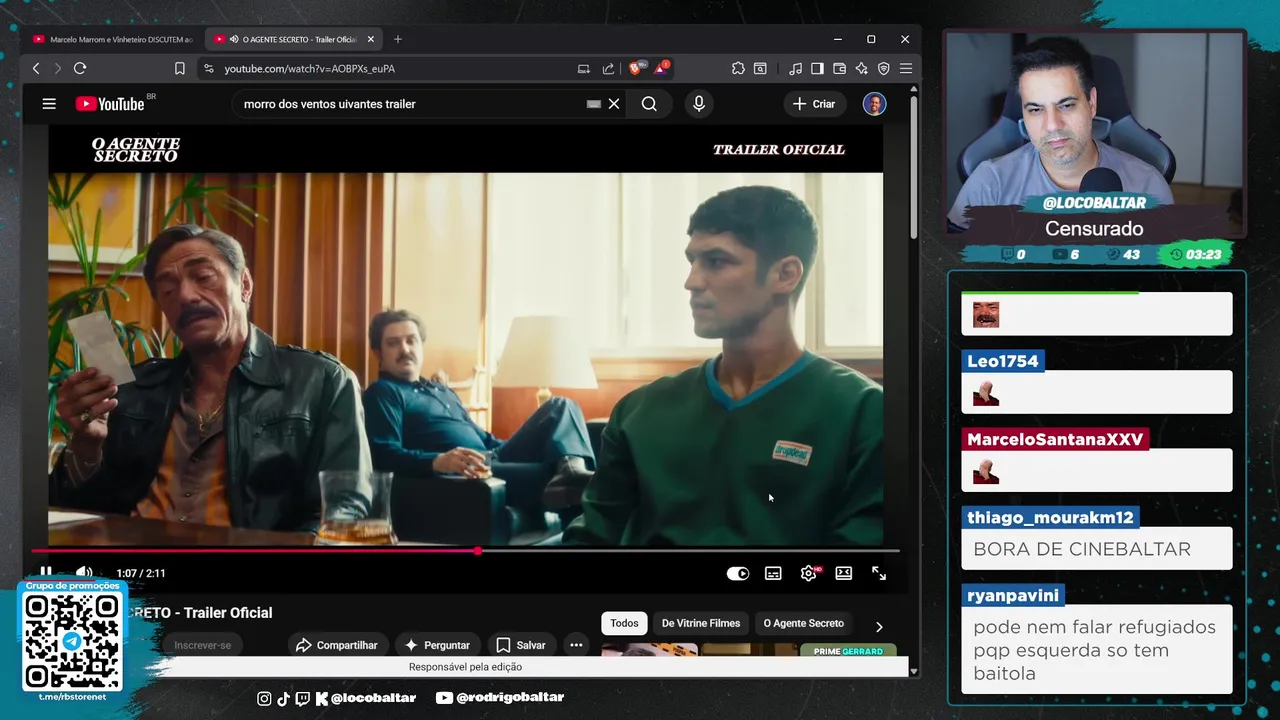The width and height of the screenshot is (1280, 720).
Task: Enter fullscreen mode
Action: point(879,573)
